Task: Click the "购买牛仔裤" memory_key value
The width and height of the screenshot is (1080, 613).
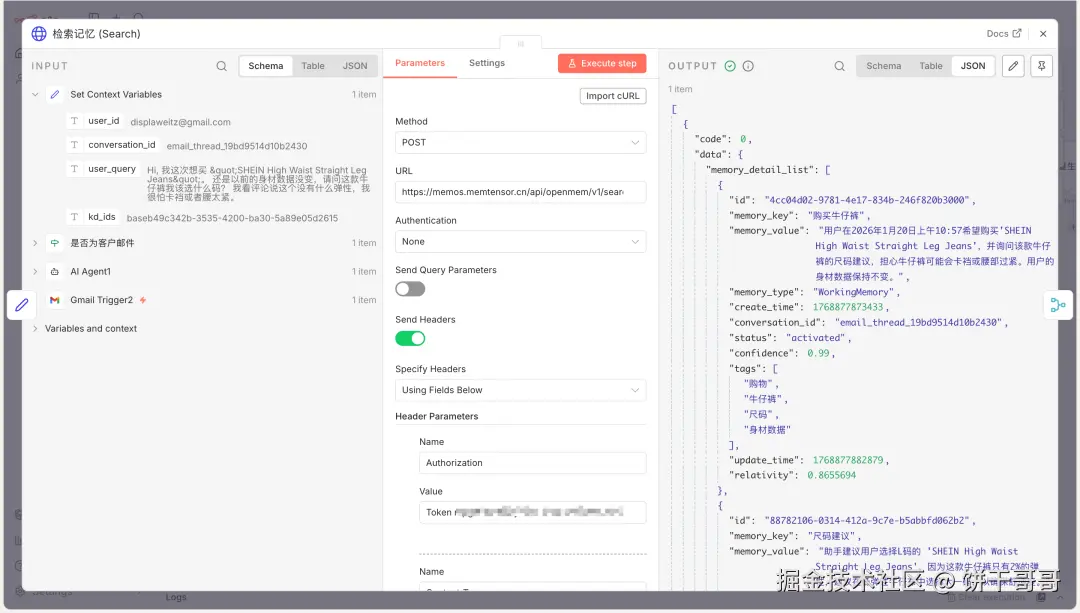Action: (835, 216)
